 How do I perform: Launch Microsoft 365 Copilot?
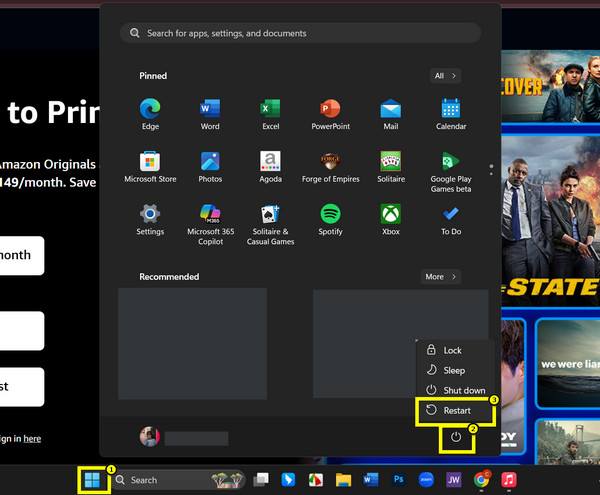[x=210, y=224]
